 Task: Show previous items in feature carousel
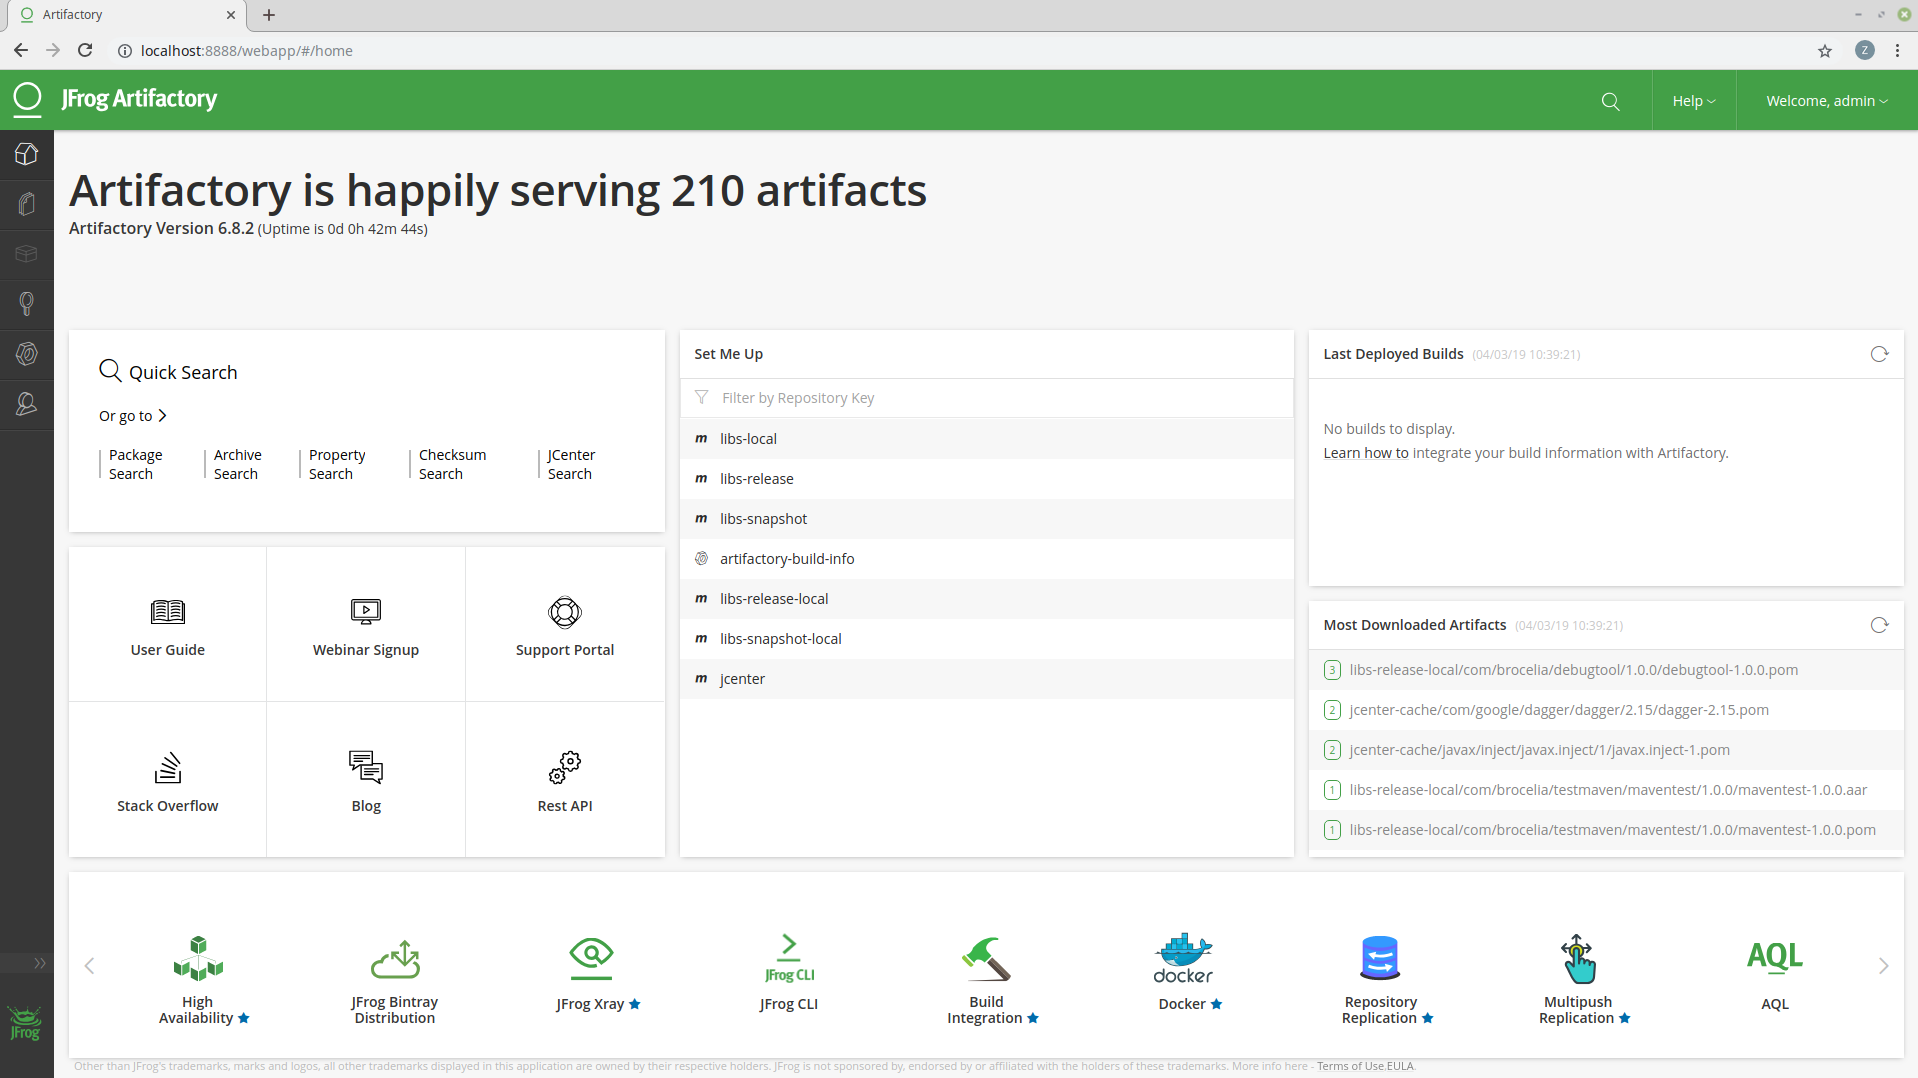89,965
